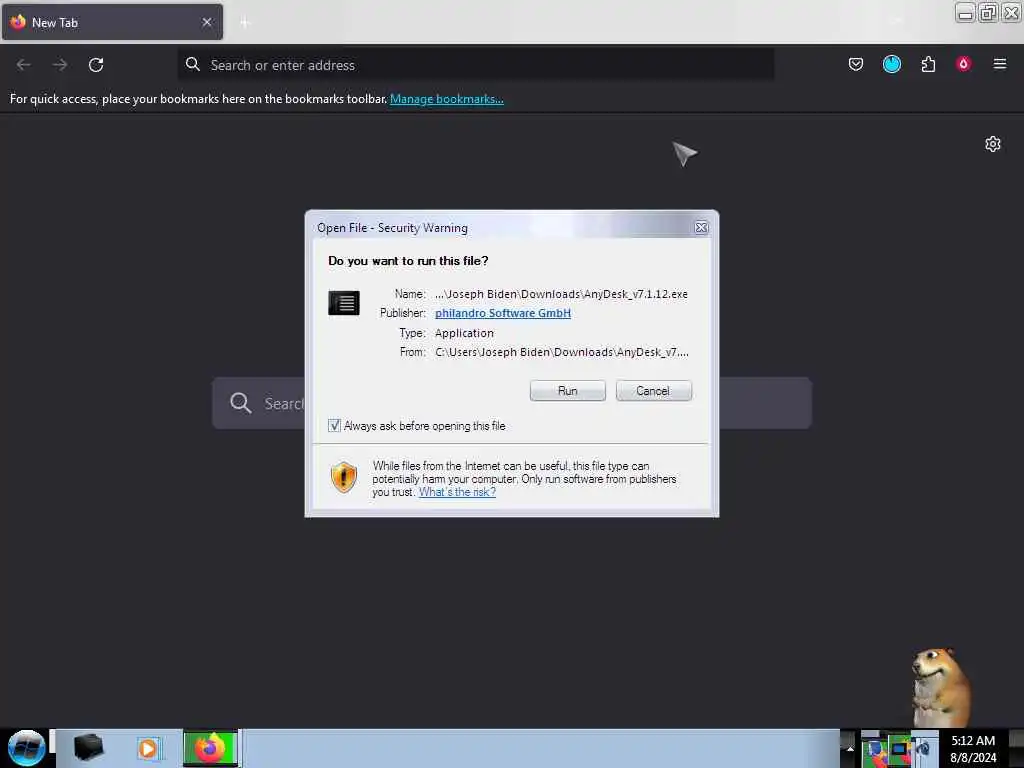Select the Firefox taskbar button

(x=210, y=748)
